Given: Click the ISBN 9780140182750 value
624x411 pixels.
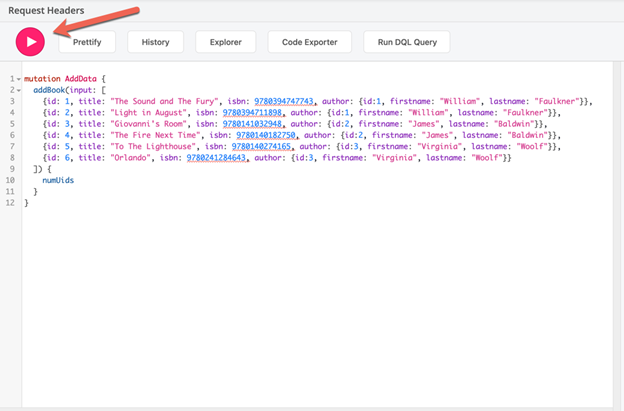Looking at the screenshot, I should point(266,135).
